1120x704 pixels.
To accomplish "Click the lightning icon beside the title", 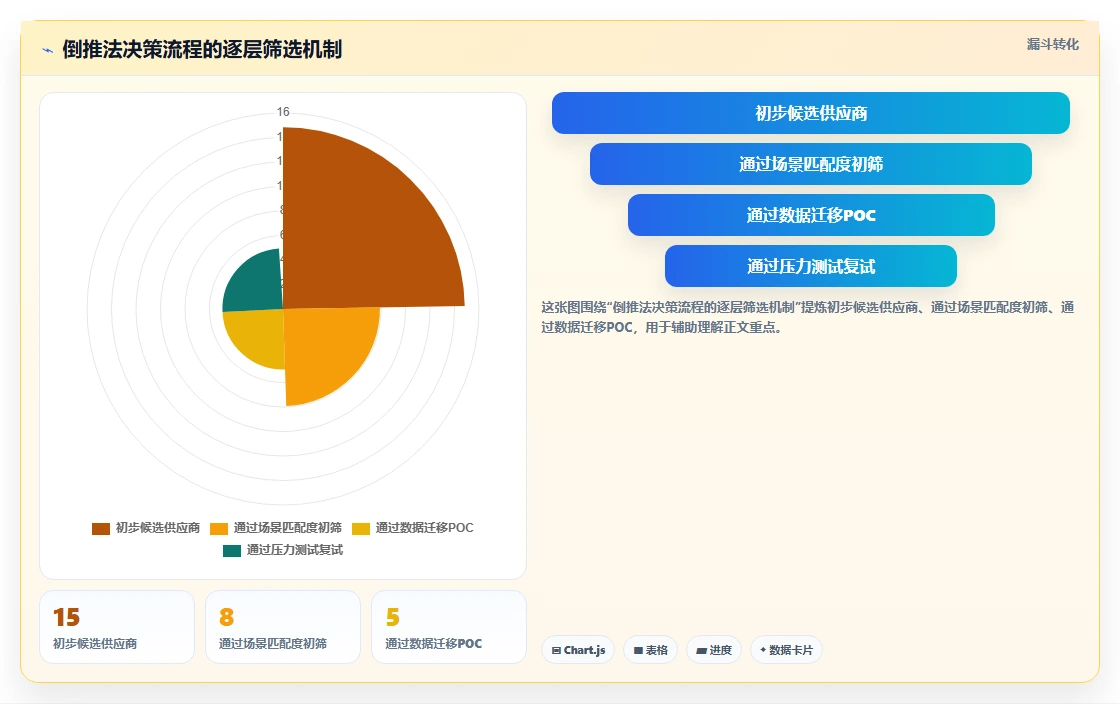I will coord(48,50).
